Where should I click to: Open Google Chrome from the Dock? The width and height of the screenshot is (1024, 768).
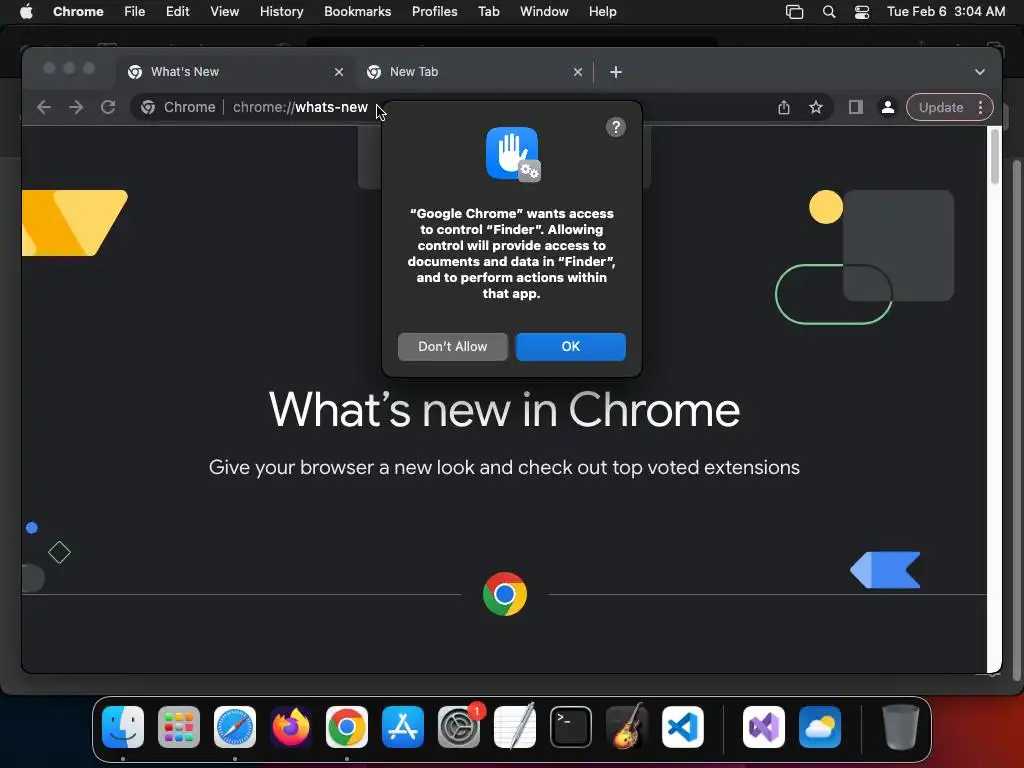347,727
